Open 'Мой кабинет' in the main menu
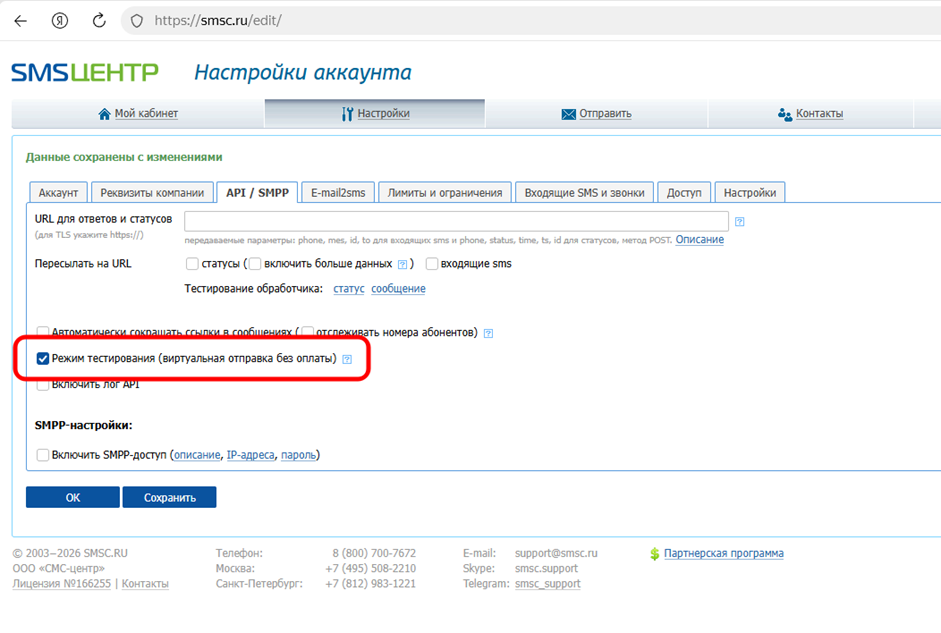 (x=138, y=114)
